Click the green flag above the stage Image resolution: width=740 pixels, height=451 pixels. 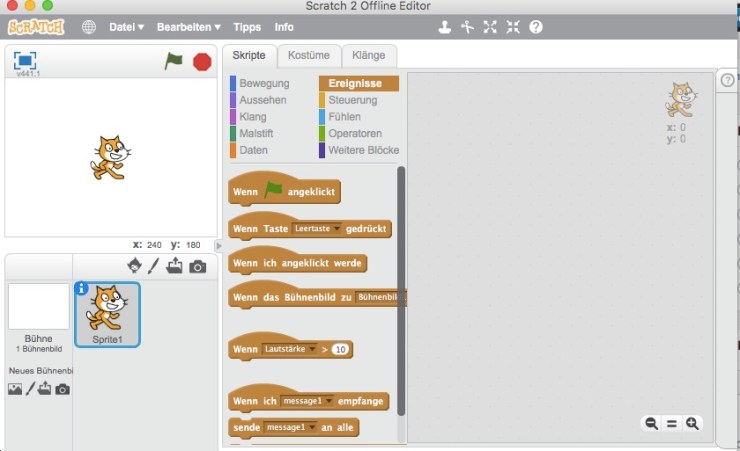(x=174, y=61)
